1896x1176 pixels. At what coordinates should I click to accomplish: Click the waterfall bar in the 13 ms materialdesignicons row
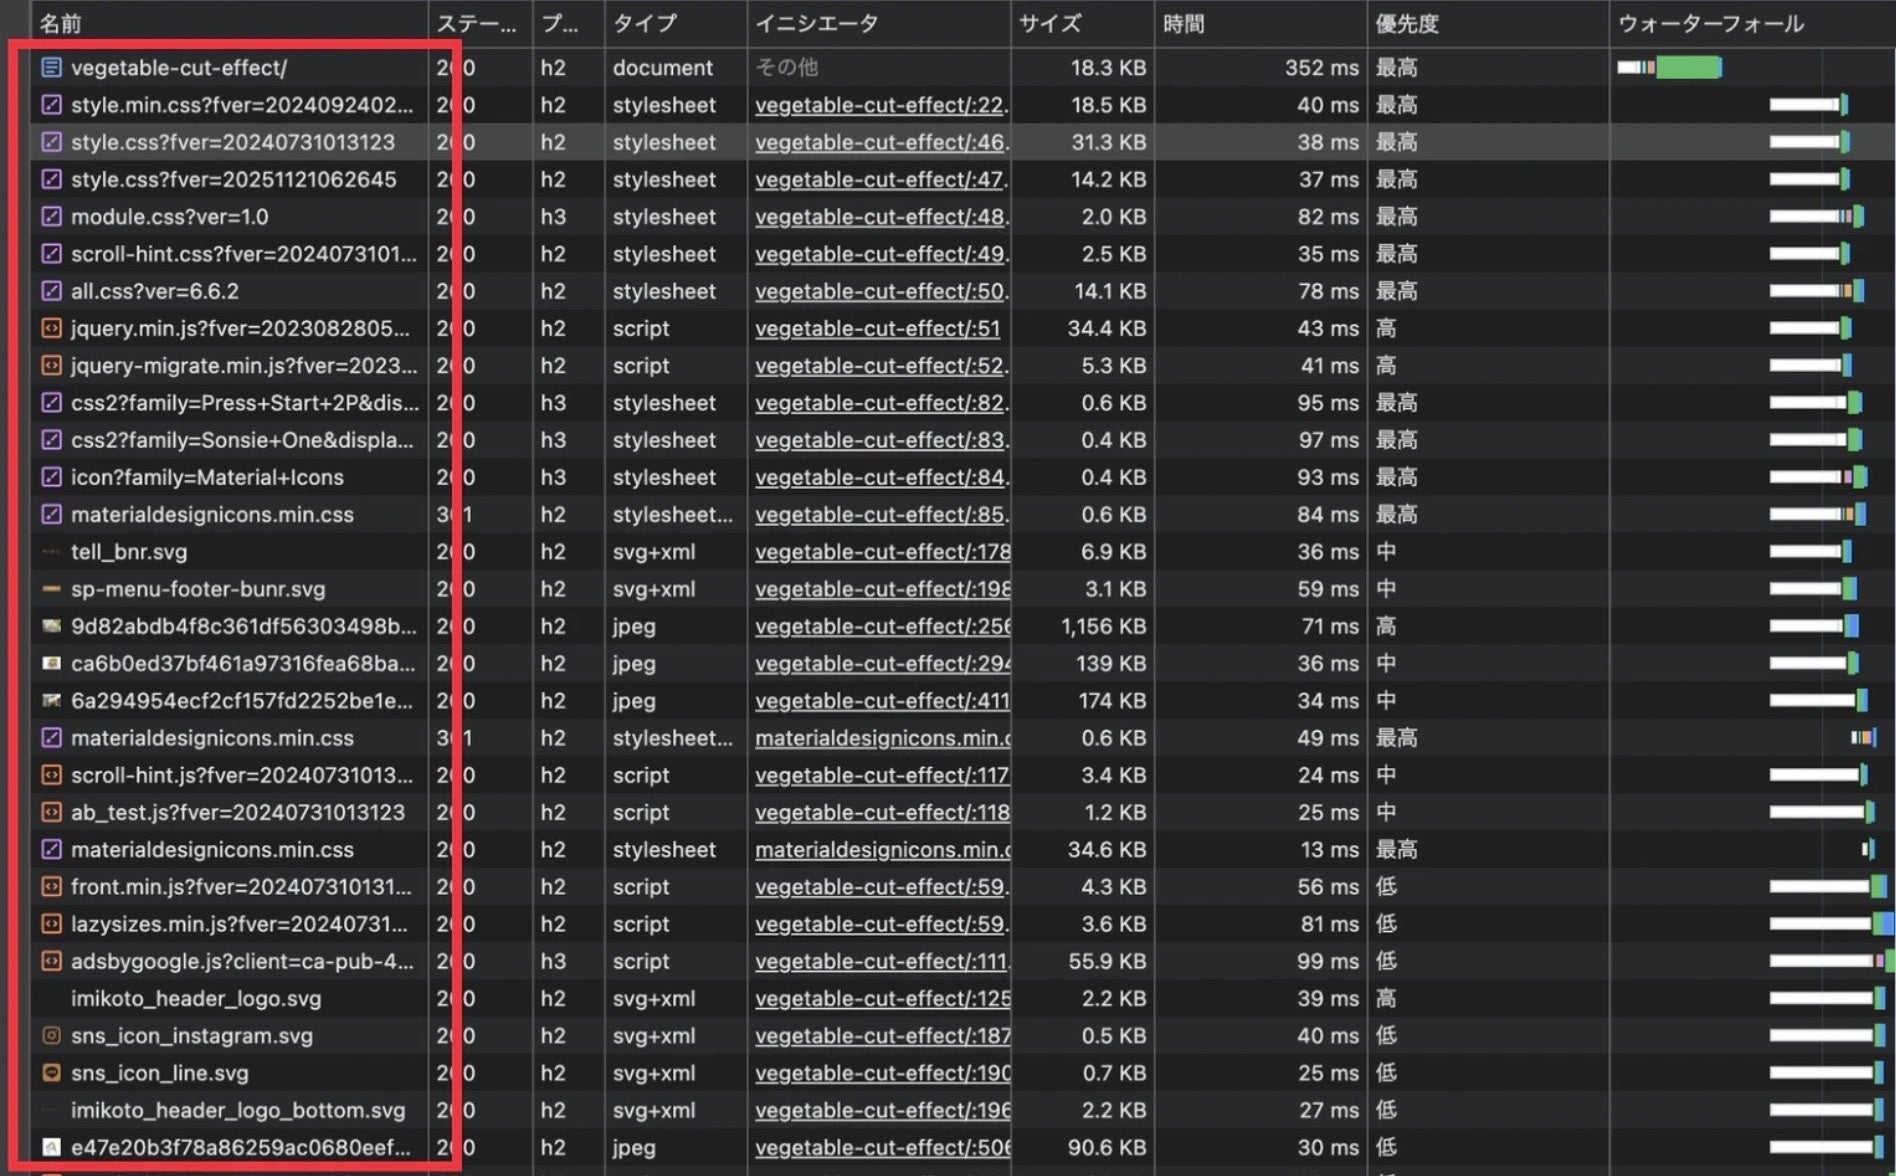1867,850
